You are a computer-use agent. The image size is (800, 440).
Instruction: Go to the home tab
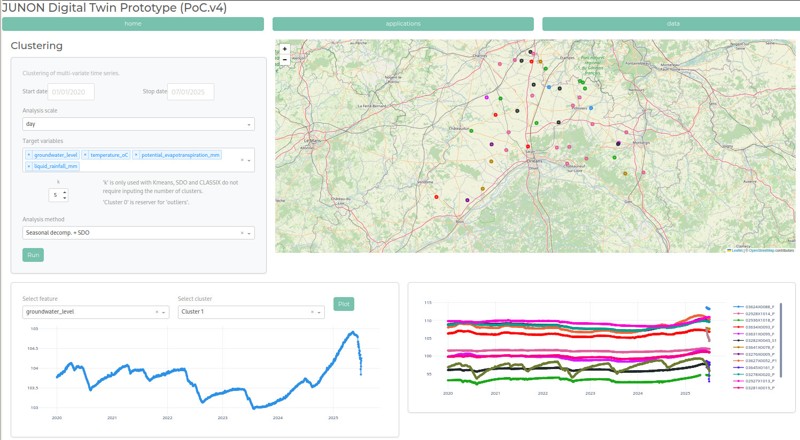pos(133,24)
